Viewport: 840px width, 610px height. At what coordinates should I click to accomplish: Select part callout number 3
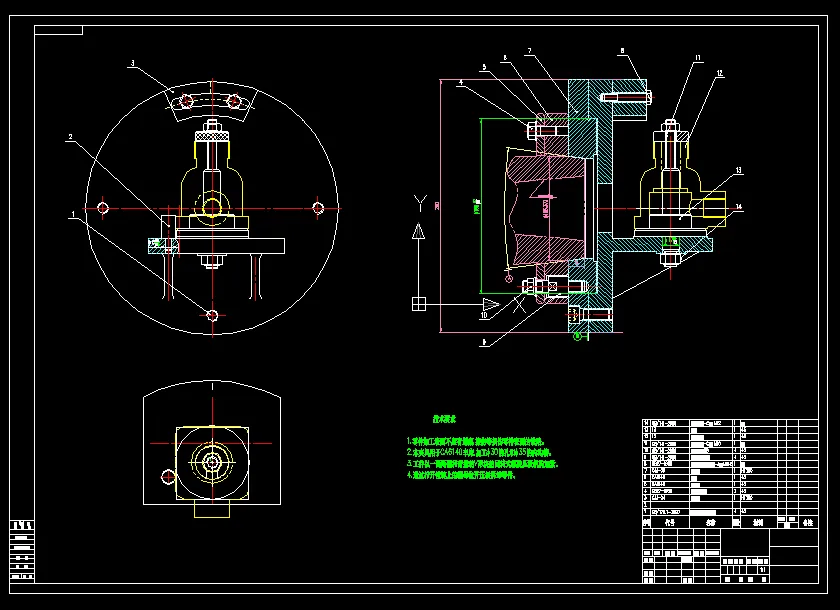pos(133,63)
